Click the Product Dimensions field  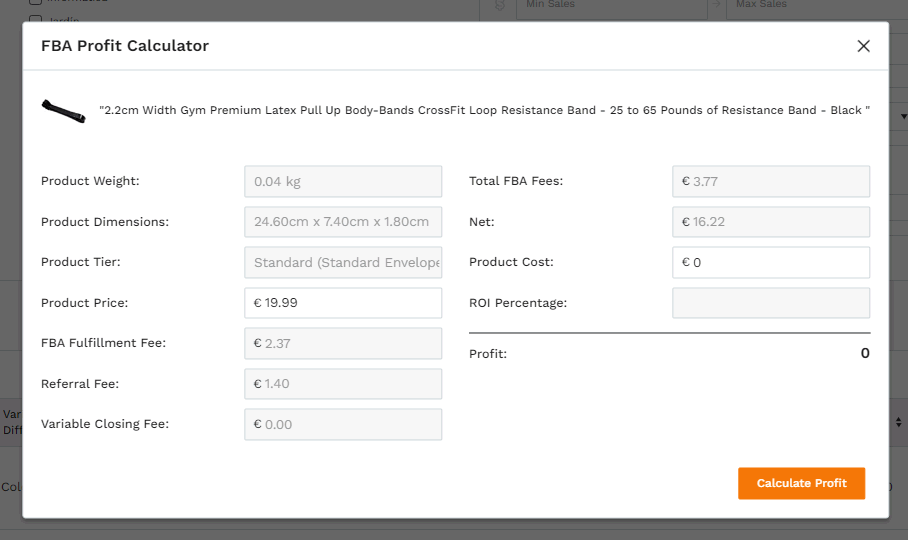[343, 222]
